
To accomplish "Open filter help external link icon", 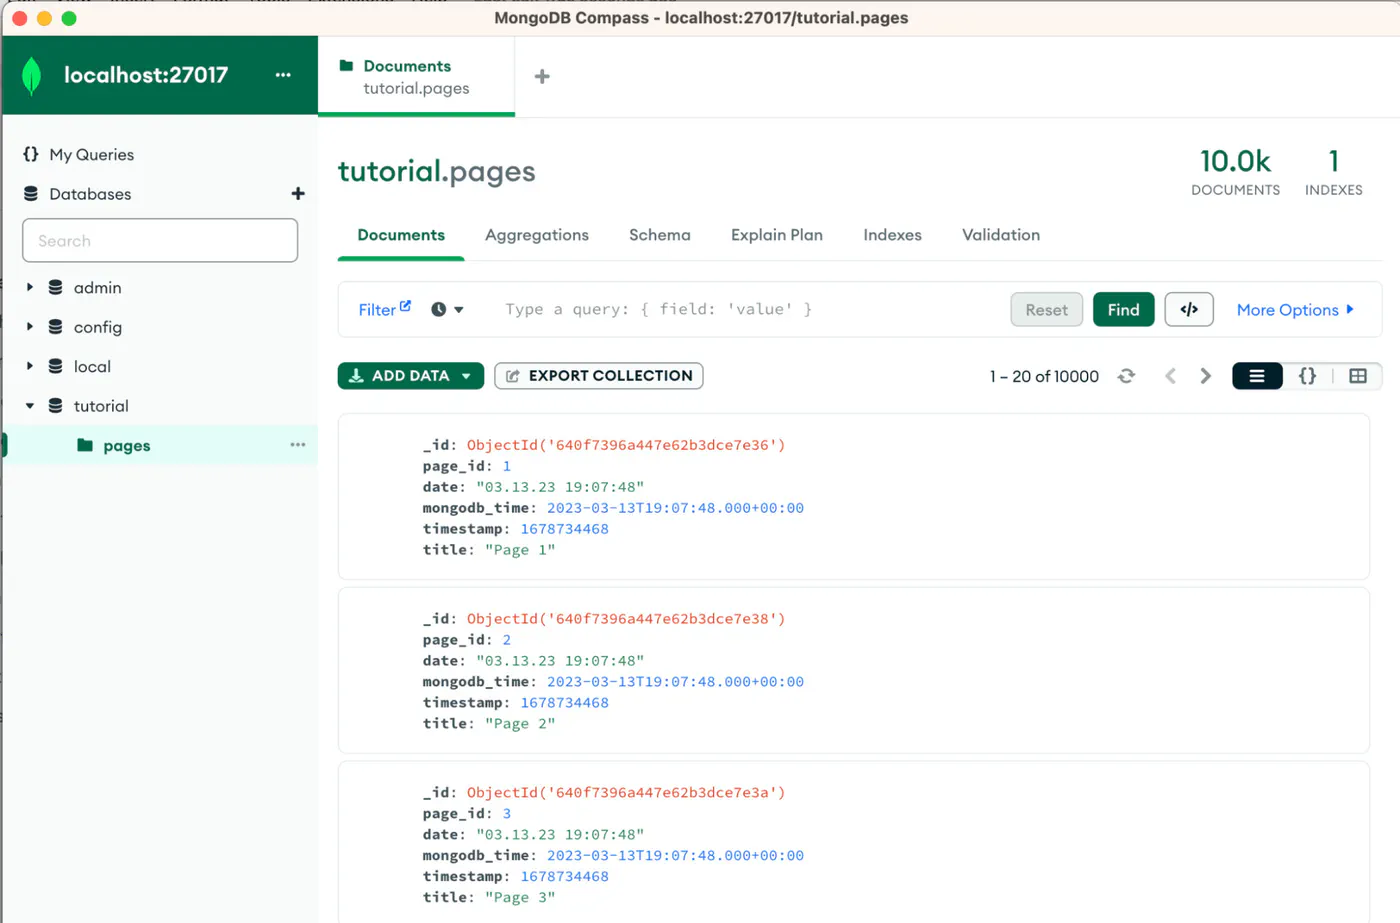I will tap(405, 306).
